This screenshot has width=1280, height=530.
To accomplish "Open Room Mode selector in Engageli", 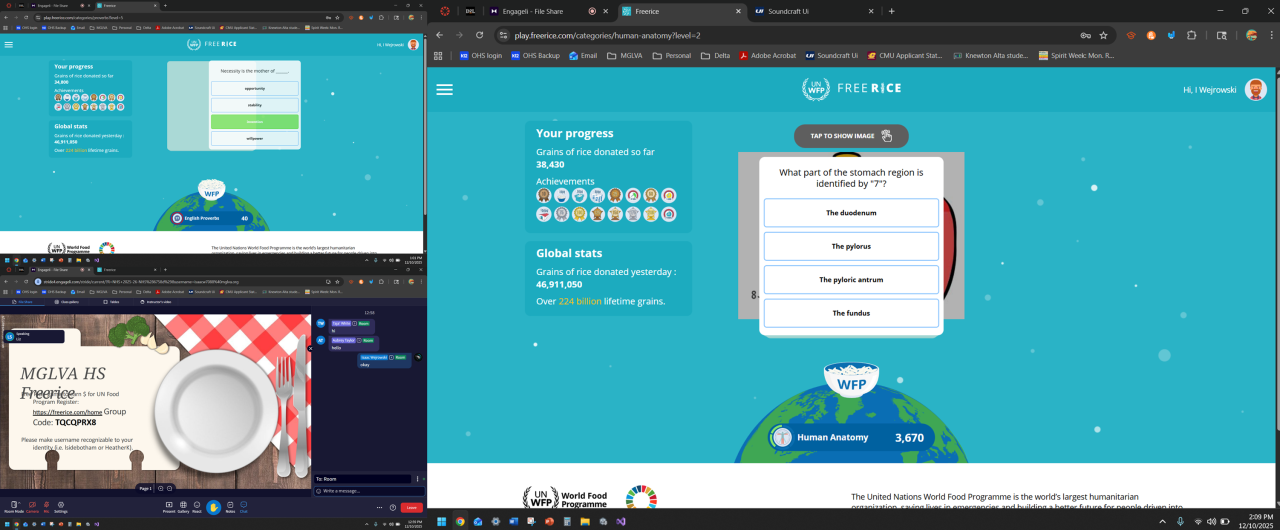I will pyautogui.click(x=14, y=507).
